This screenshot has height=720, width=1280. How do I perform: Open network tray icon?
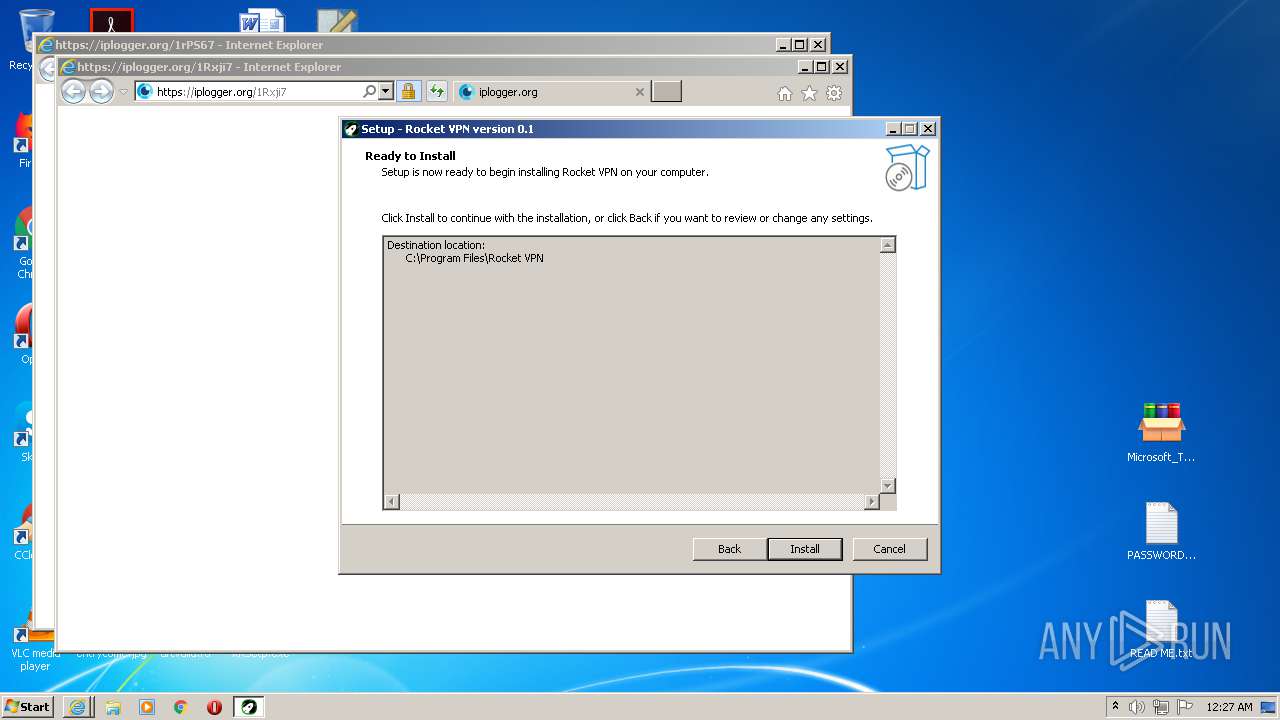(x=1161, y=707)
